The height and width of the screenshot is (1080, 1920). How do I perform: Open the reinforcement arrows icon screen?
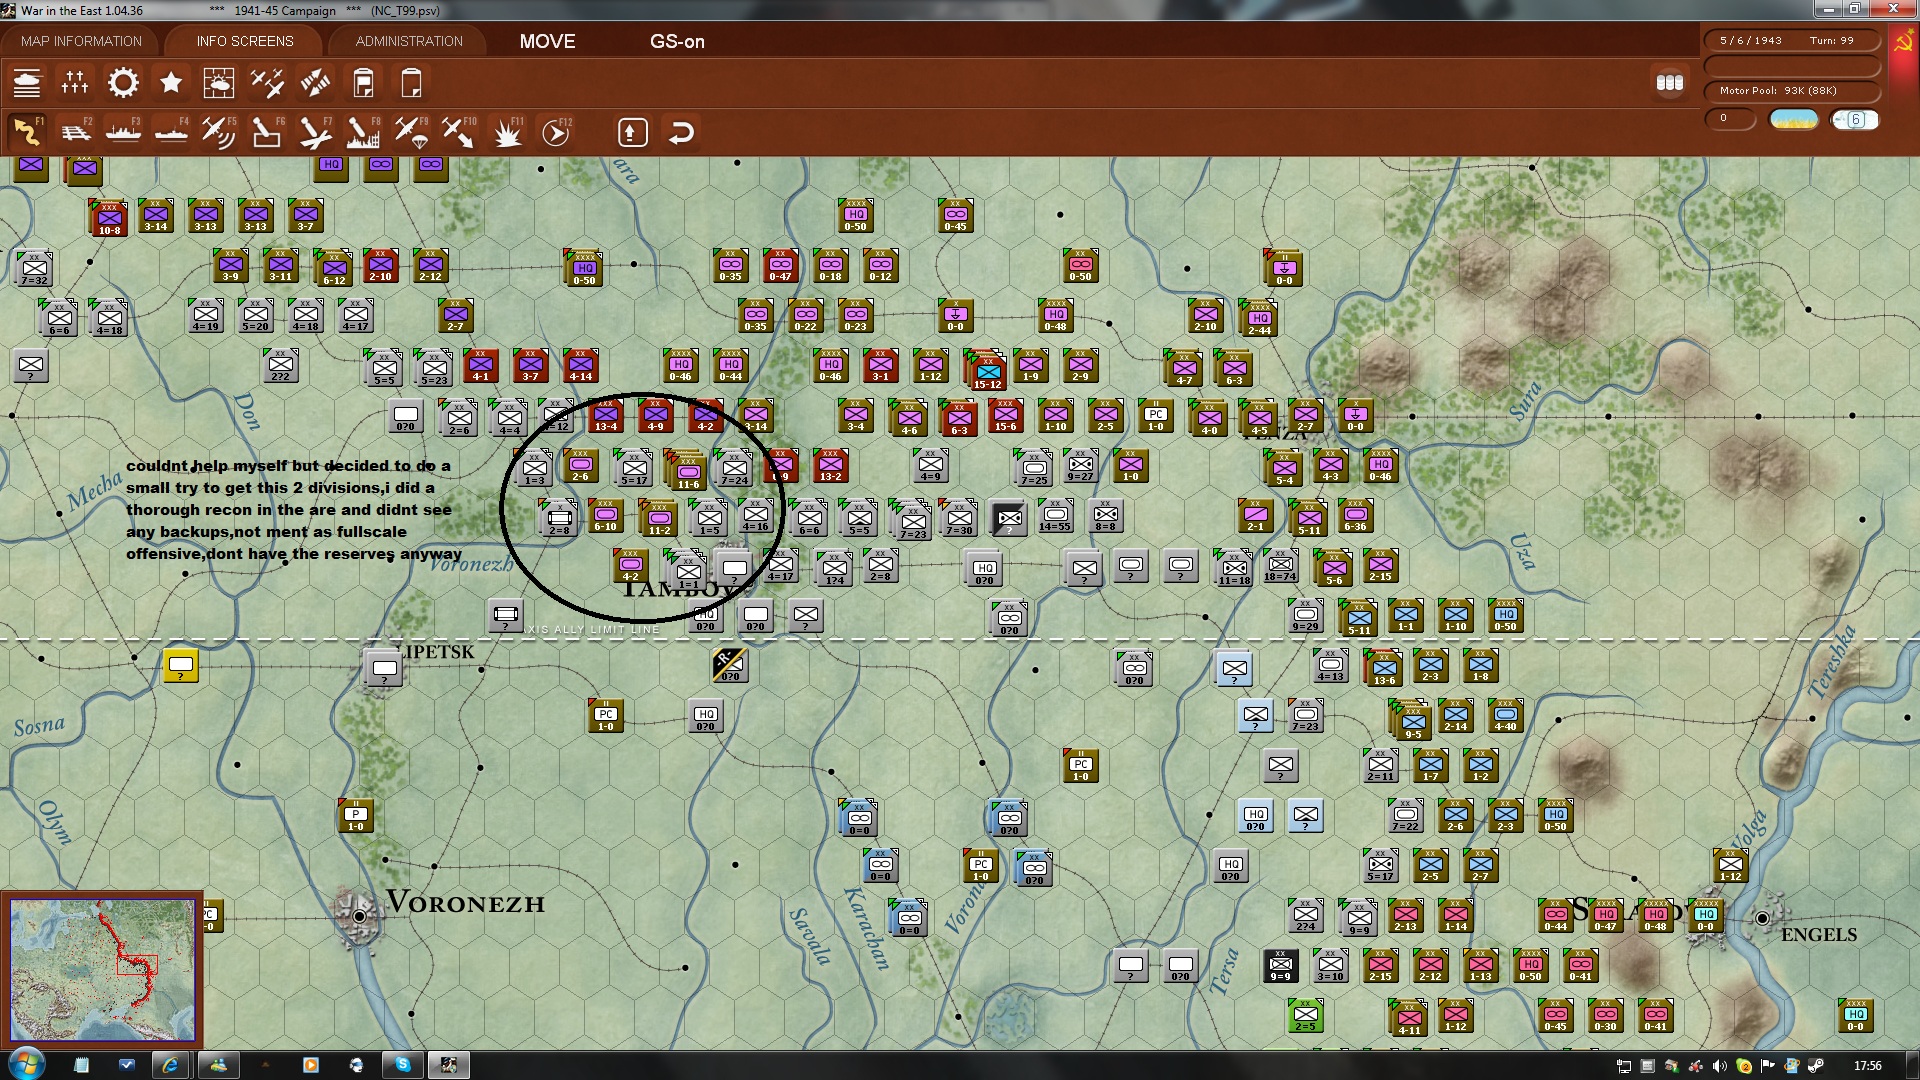click(x=315, y=83)
